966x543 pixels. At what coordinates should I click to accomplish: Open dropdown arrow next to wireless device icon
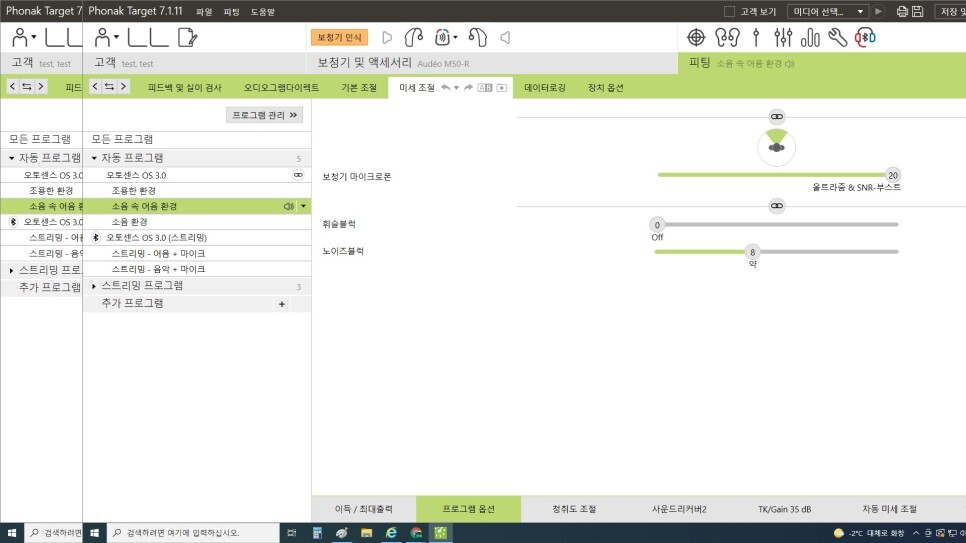pos(455,37)
